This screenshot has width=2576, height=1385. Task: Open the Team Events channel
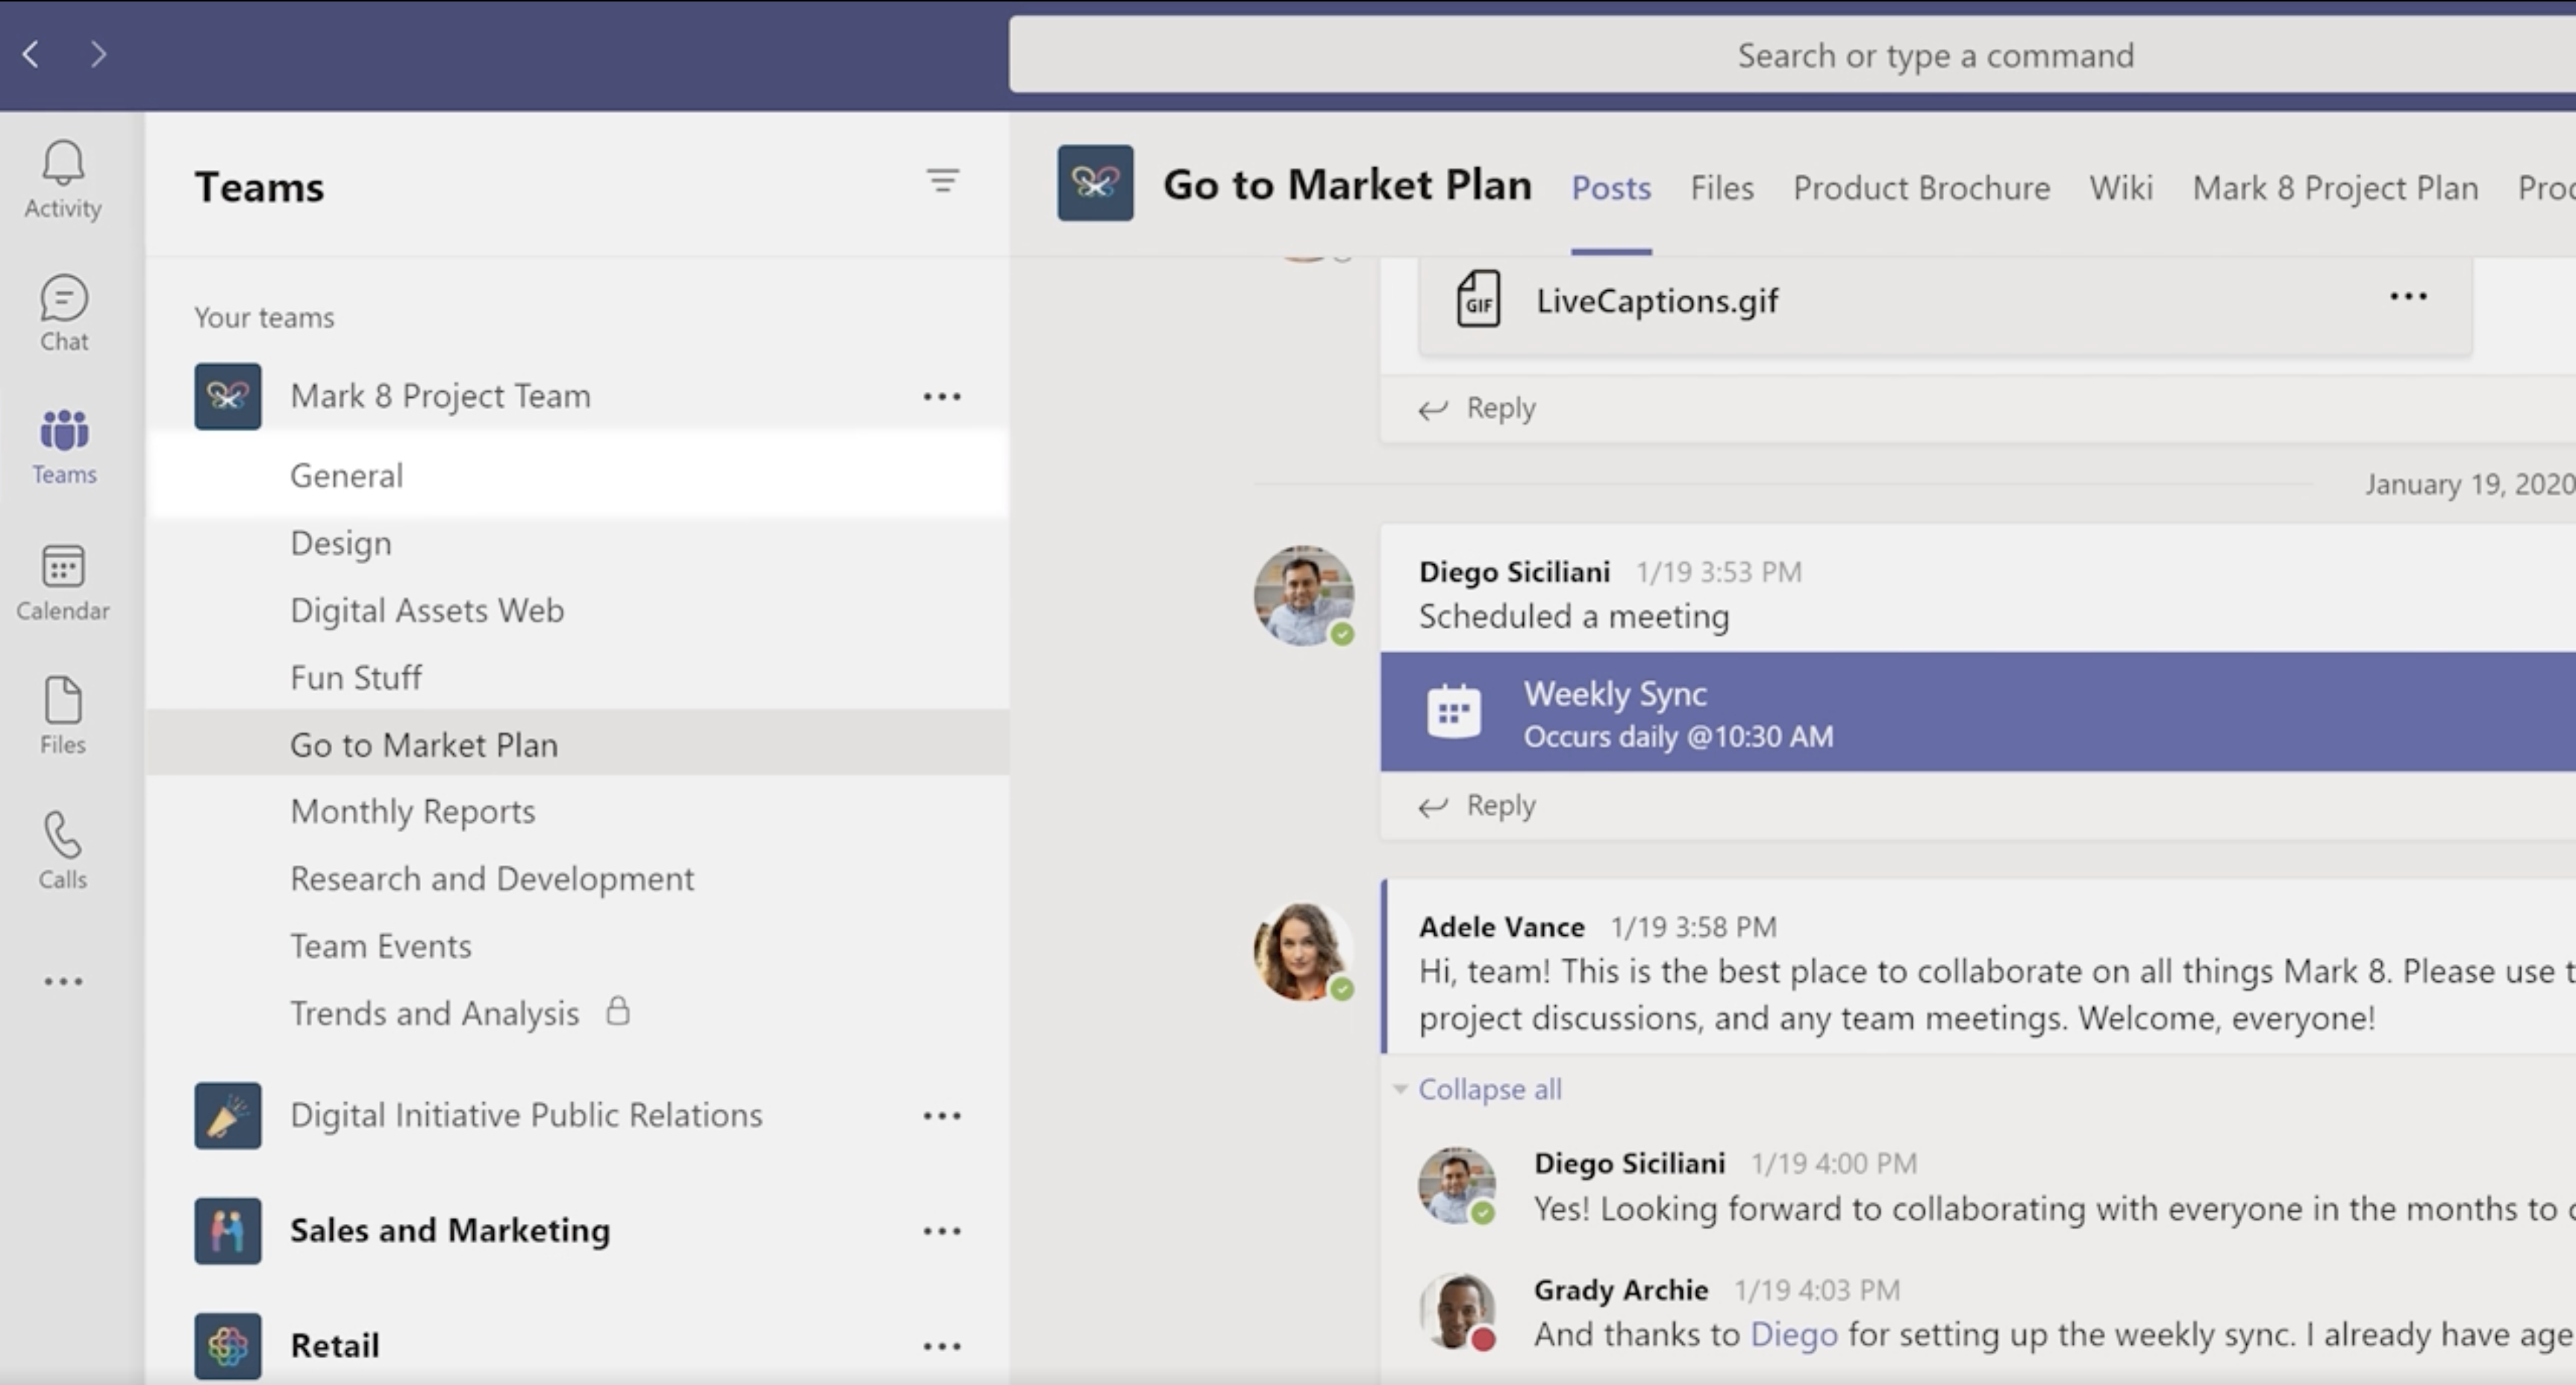coord(578,946)
